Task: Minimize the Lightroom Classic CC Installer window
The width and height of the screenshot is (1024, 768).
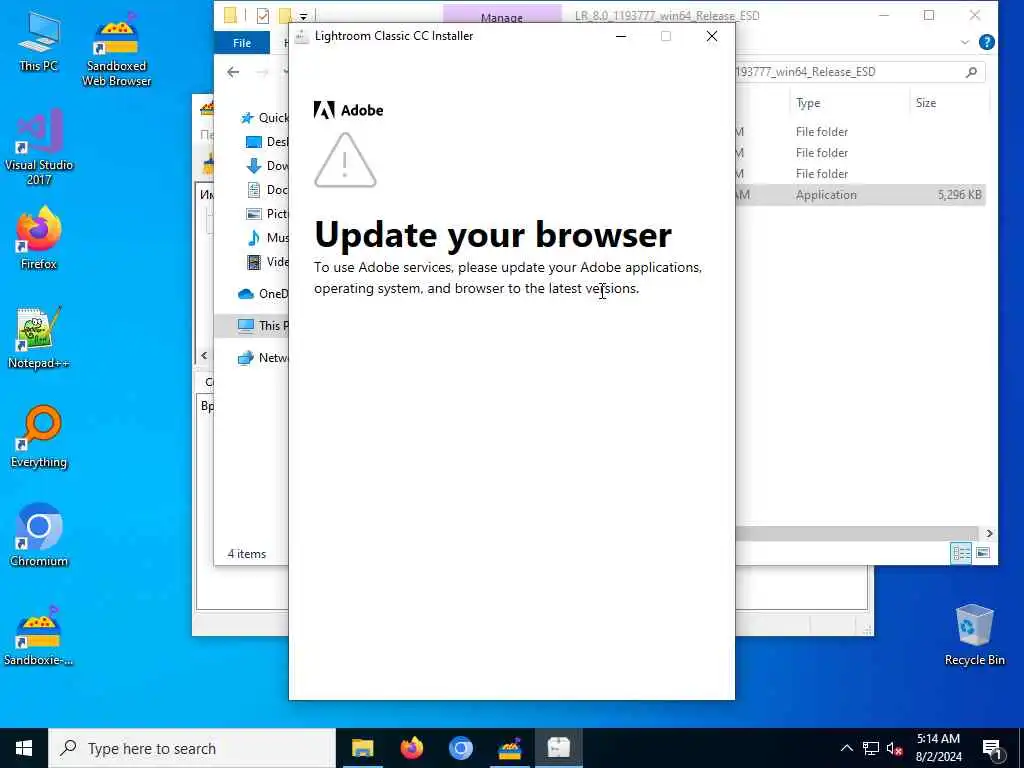Action: coord(621,36)
